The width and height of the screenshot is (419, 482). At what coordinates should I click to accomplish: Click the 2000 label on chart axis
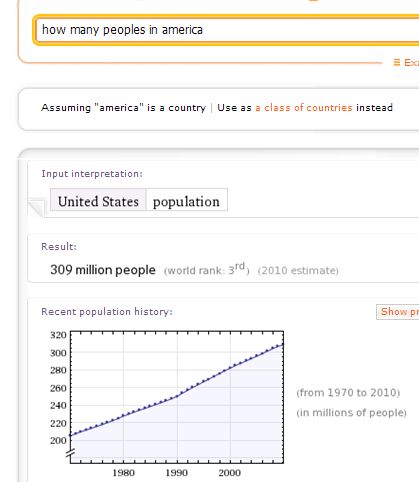click(x=230, y=473)
